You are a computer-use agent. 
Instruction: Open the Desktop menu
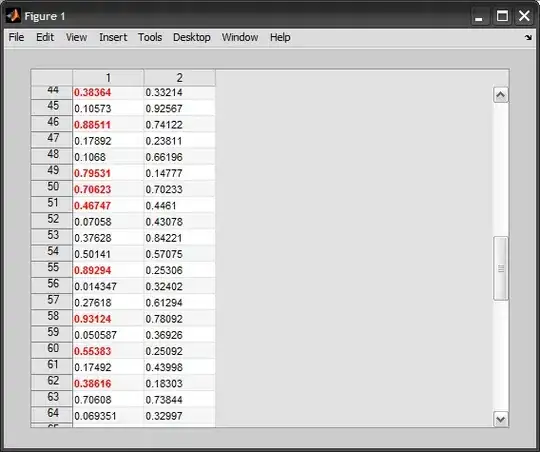tap(191, 37)
